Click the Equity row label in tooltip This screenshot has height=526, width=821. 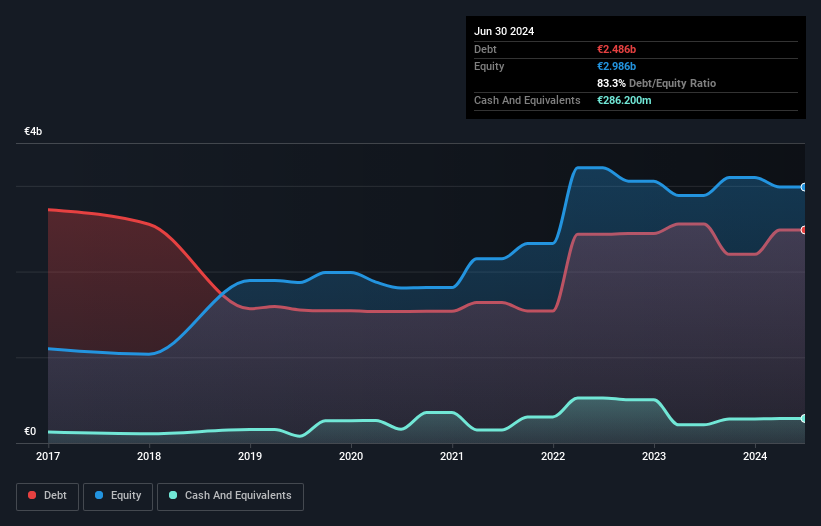pyautogui.click(x=489, y=66)
